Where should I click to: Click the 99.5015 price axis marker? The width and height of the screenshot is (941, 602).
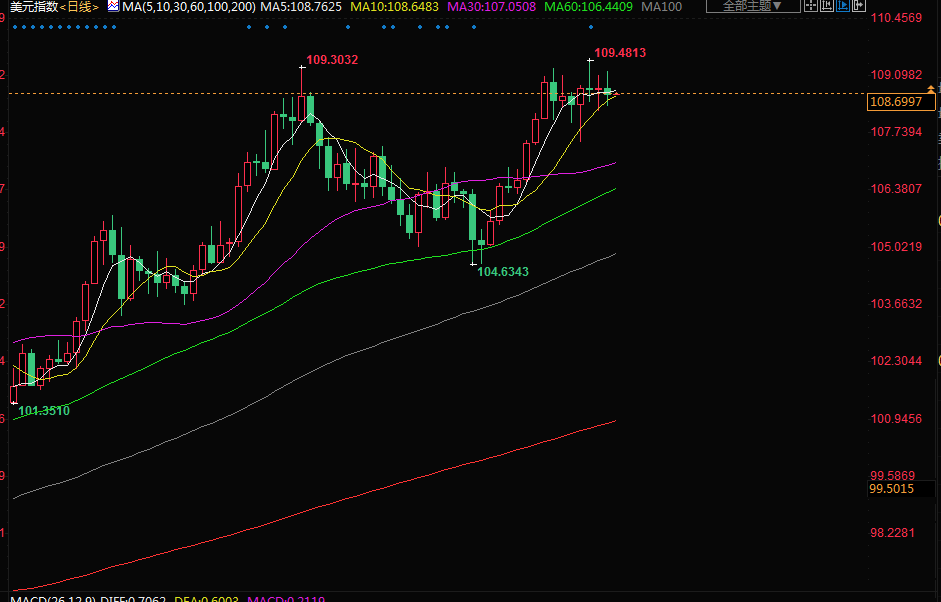tap(891, 489)
